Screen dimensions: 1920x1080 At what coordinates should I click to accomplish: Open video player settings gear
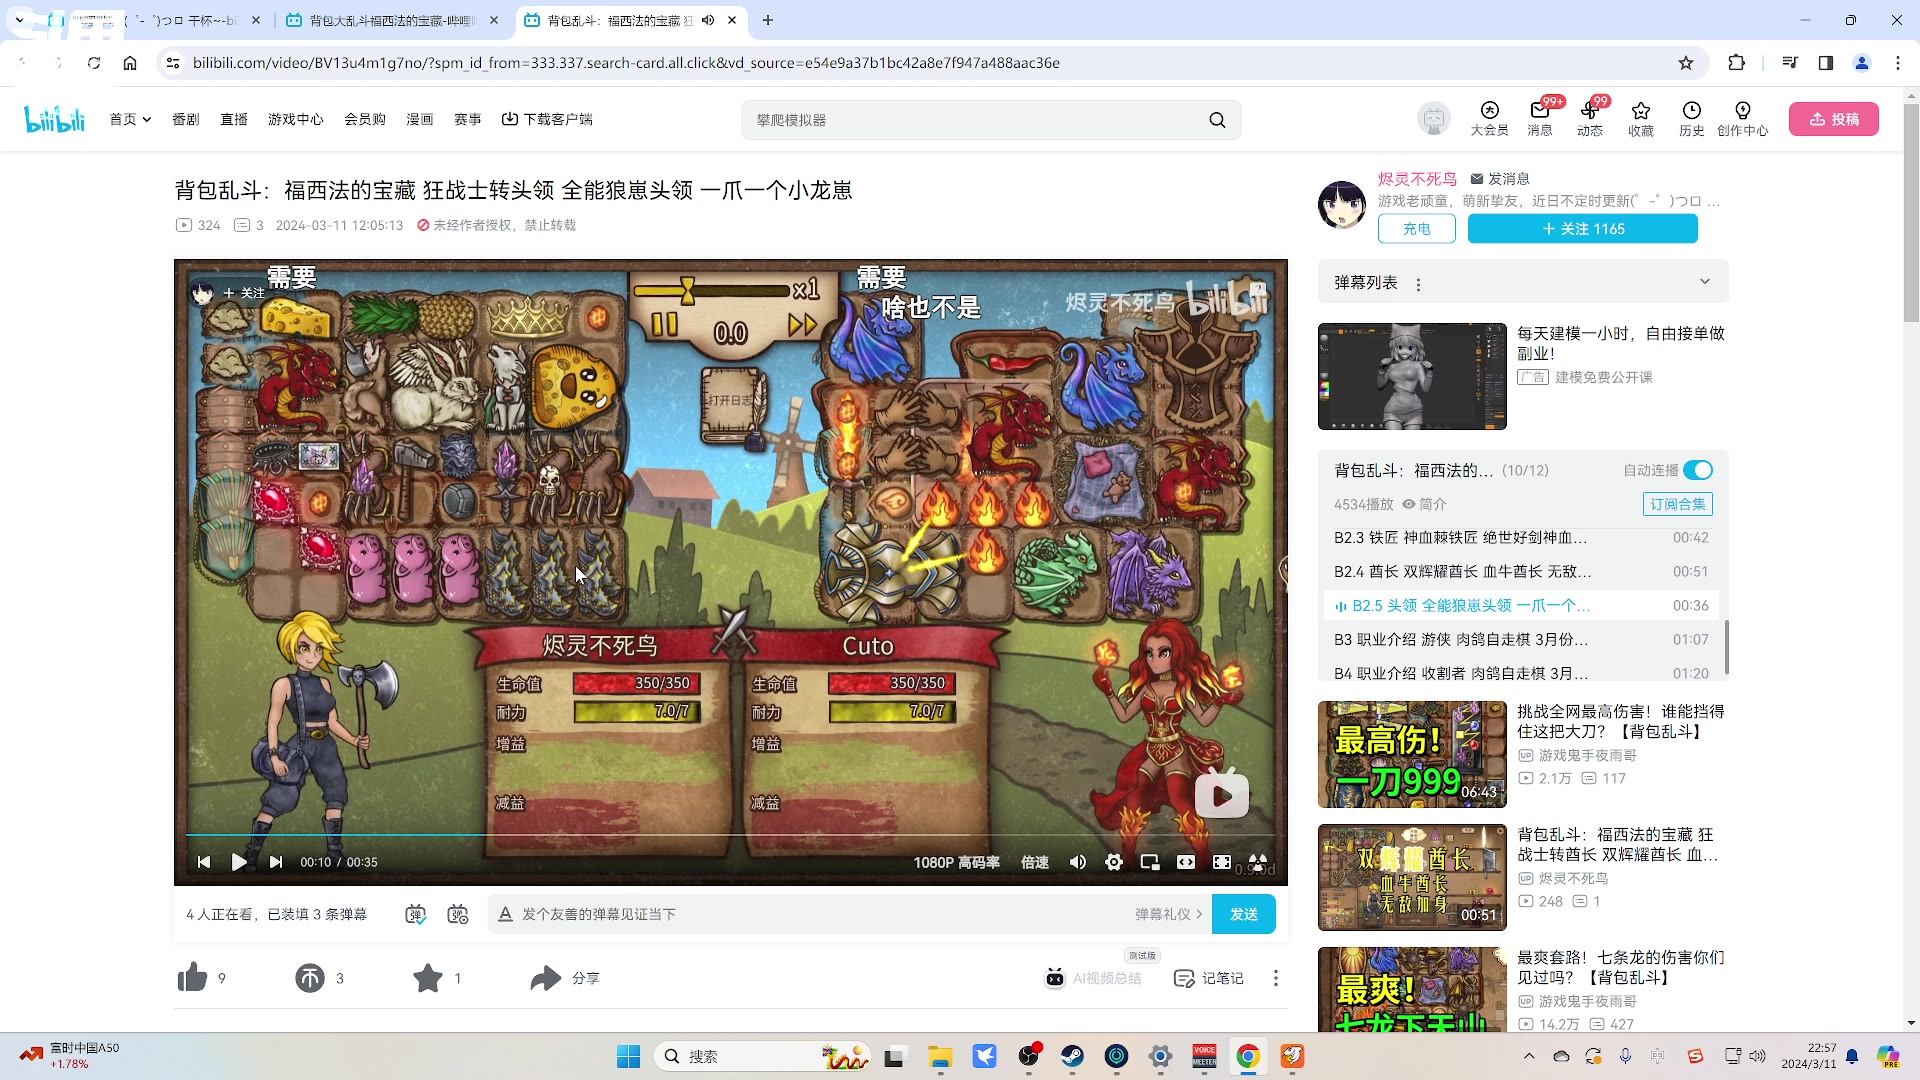coord(1114,862)
